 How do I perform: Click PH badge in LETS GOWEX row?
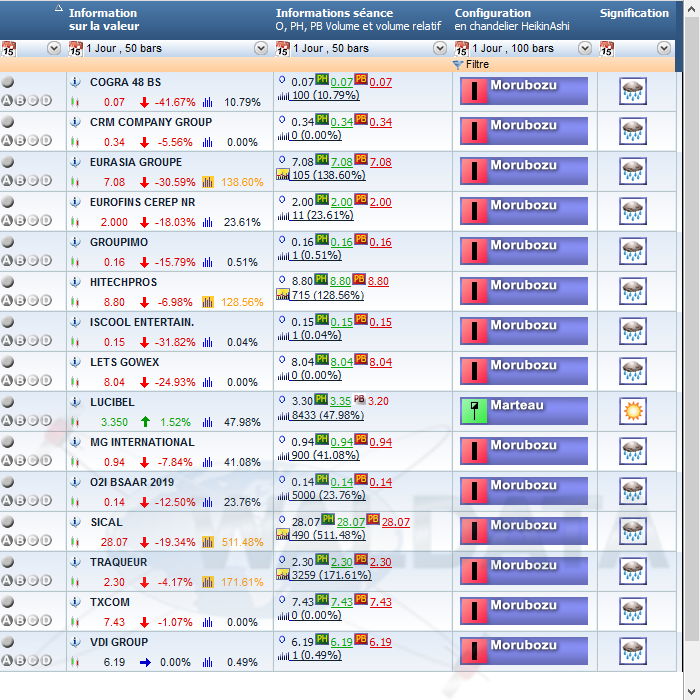[x=322, y=359]
